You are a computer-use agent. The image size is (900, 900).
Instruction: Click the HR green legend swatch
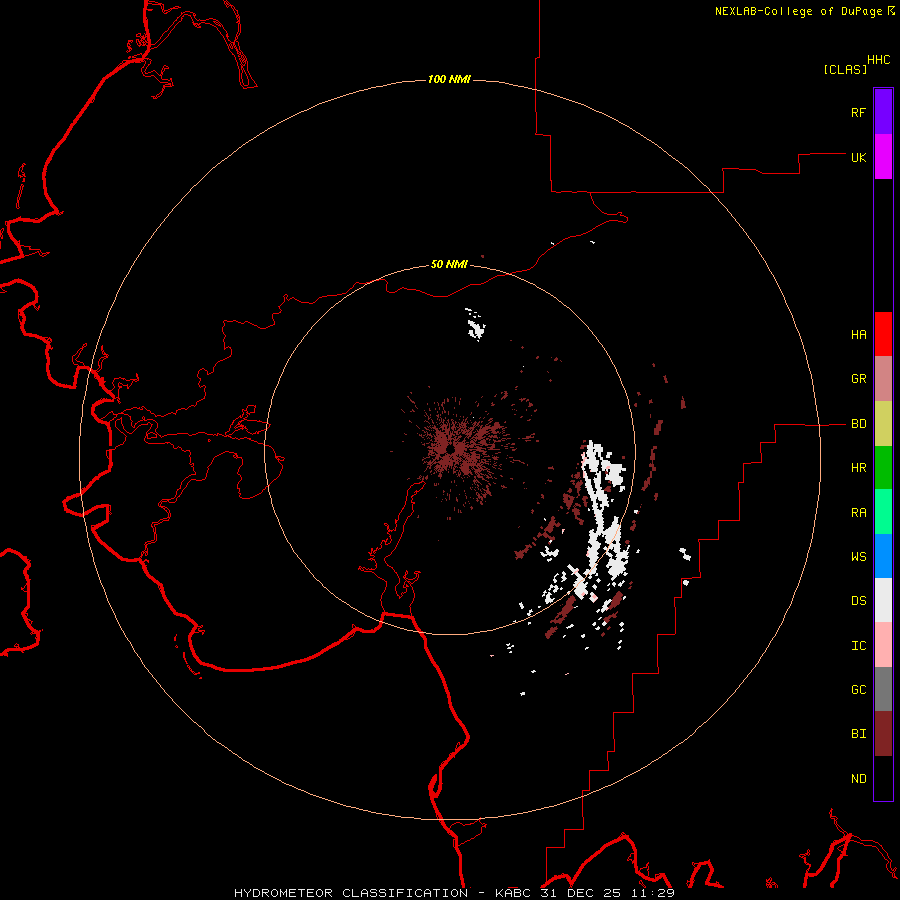point(883,468)
